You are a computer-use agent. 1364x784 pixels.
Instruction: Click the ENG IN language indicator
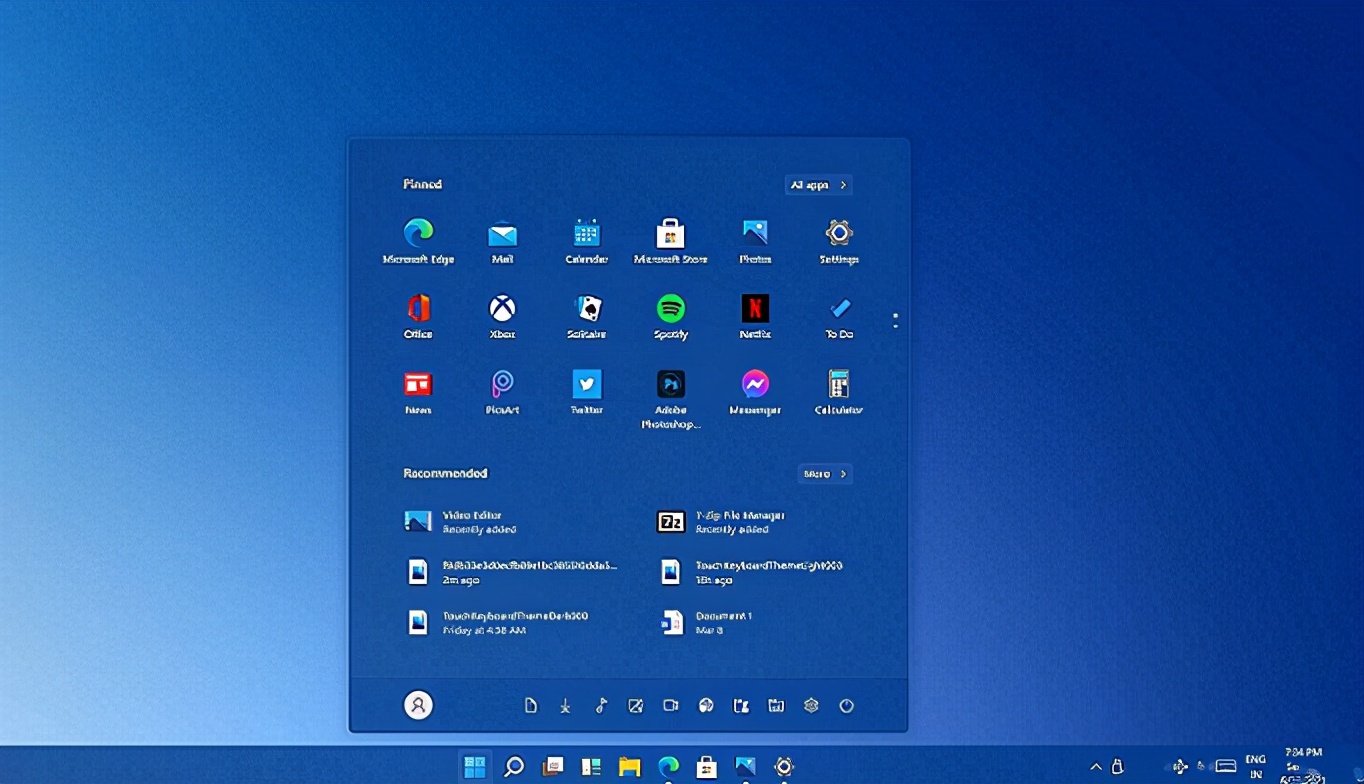pyautogui.click(x=1255, y=767)
